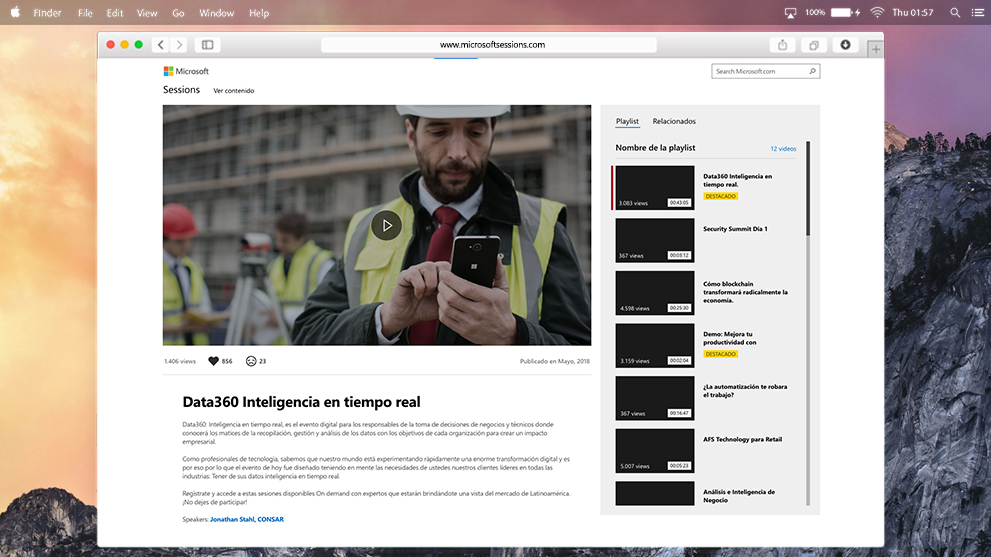Screen dimensions: 991x557
Task: Click the Microsoft logo
Action: (186, 71)
